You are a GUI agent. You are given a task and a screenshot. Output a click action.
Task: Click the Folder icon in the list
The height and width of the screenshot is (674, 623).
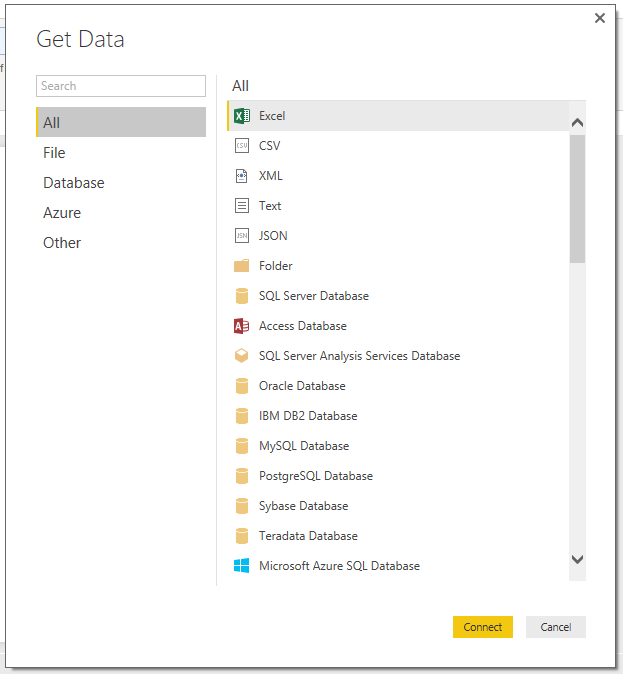(x=241, y=266)
